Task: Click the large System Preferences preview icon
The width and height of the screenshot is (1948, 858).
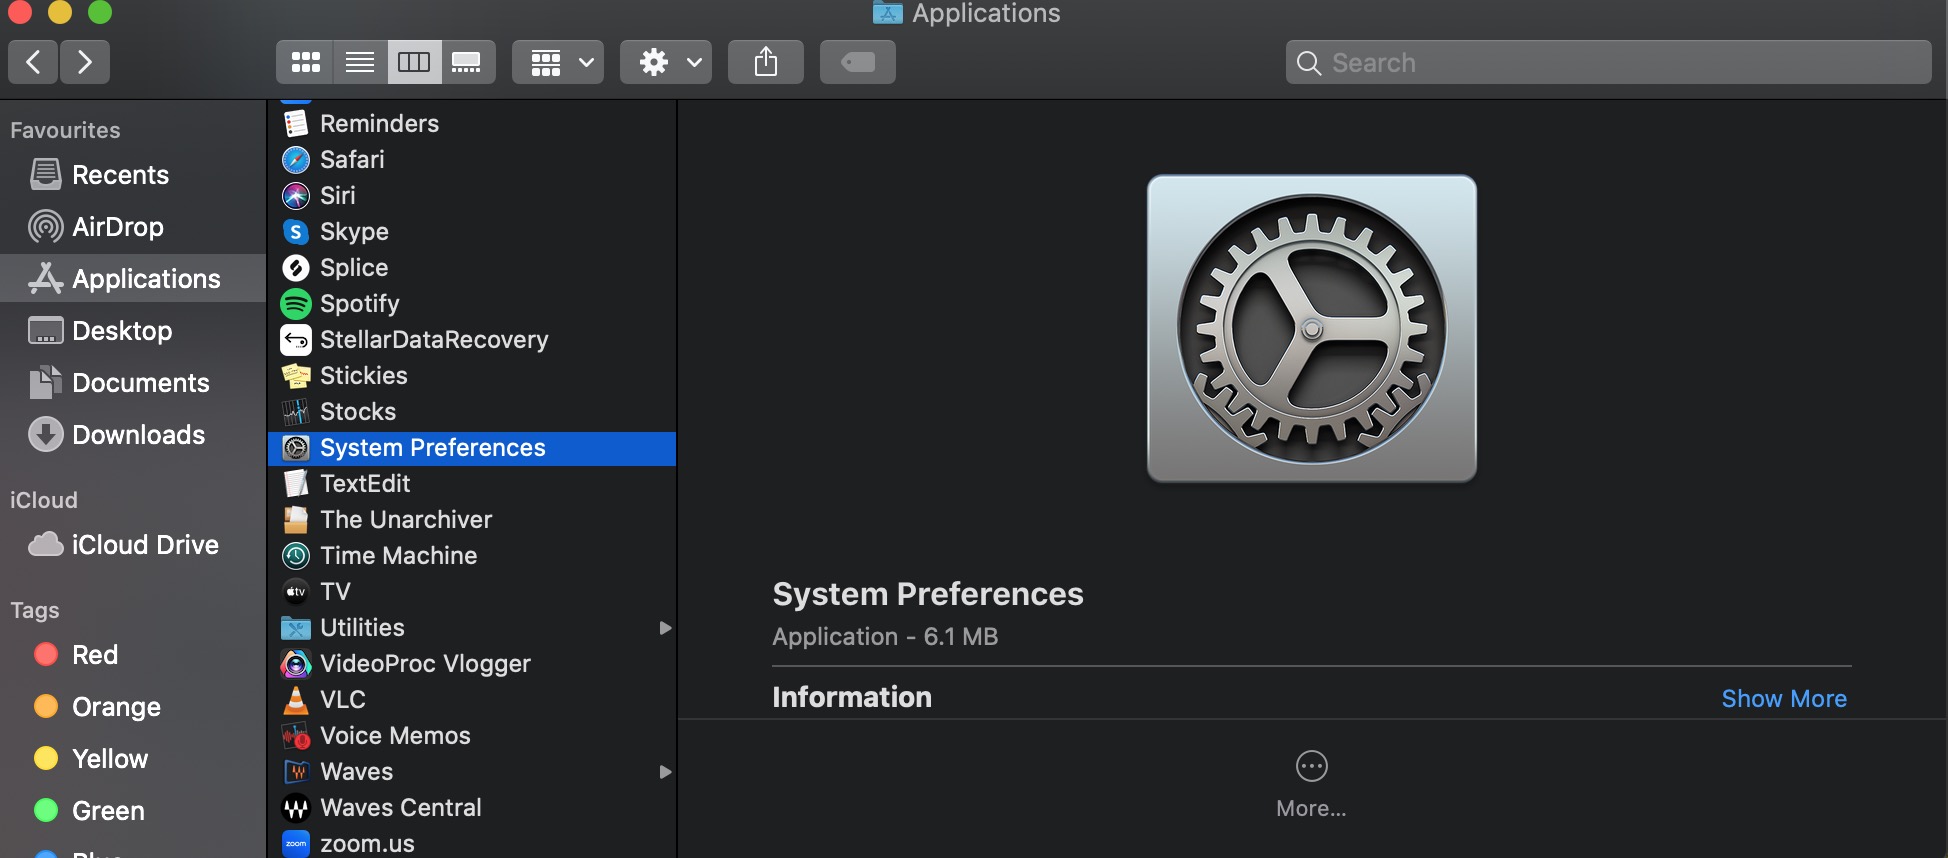Action: coord(1312,329)
